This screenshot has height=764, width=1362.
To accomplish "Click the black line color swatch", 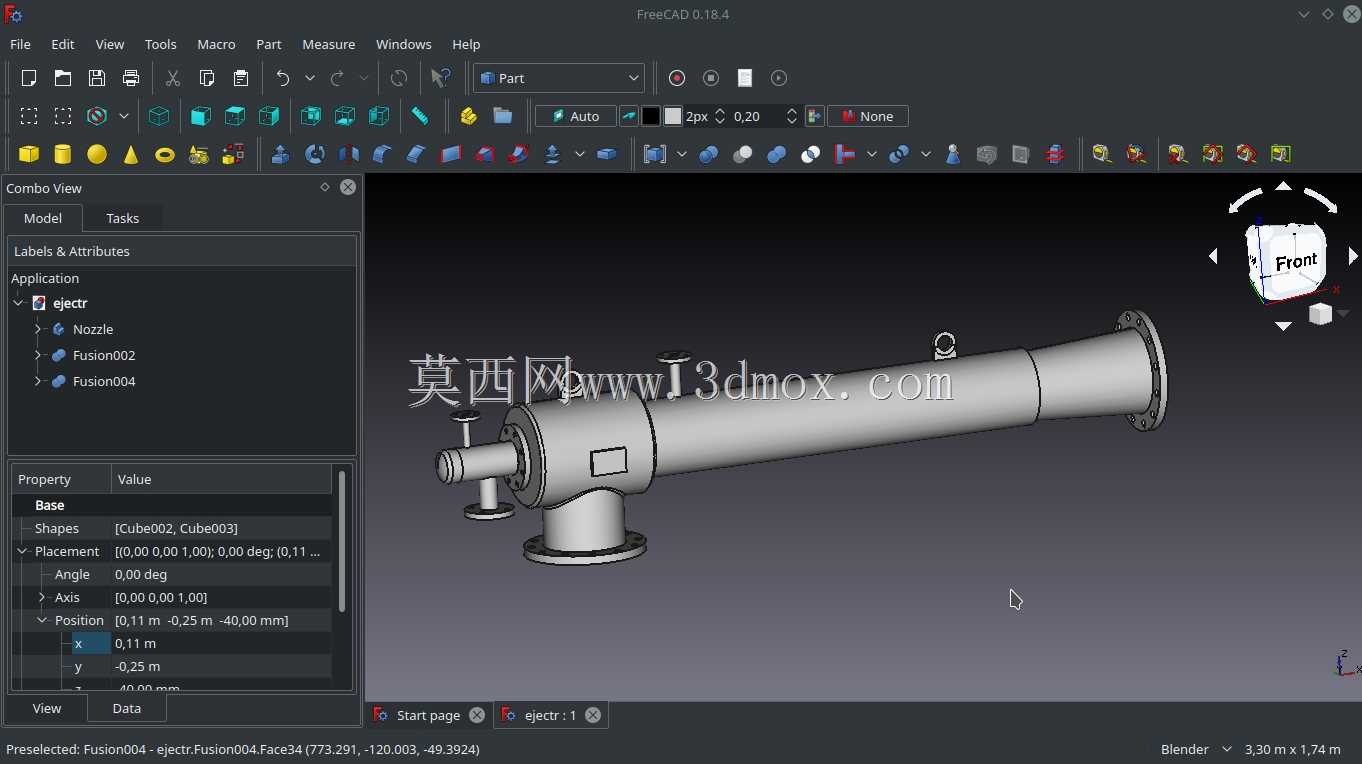I will [650, 116].
